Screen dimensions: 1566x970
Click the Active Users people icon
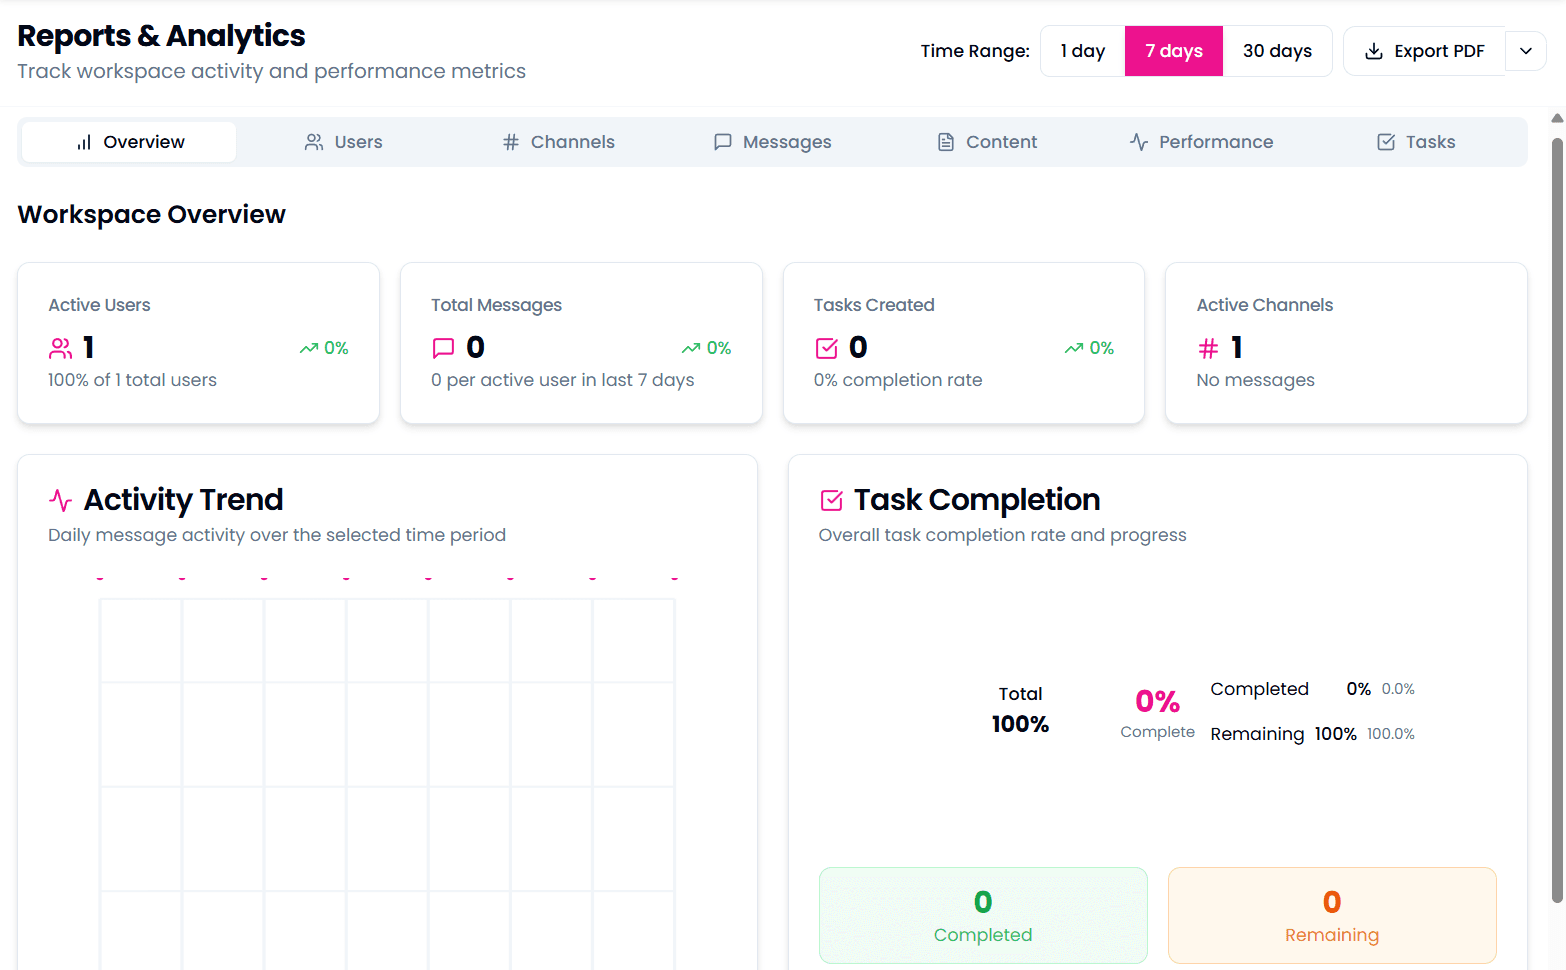[x=60, y=347]
